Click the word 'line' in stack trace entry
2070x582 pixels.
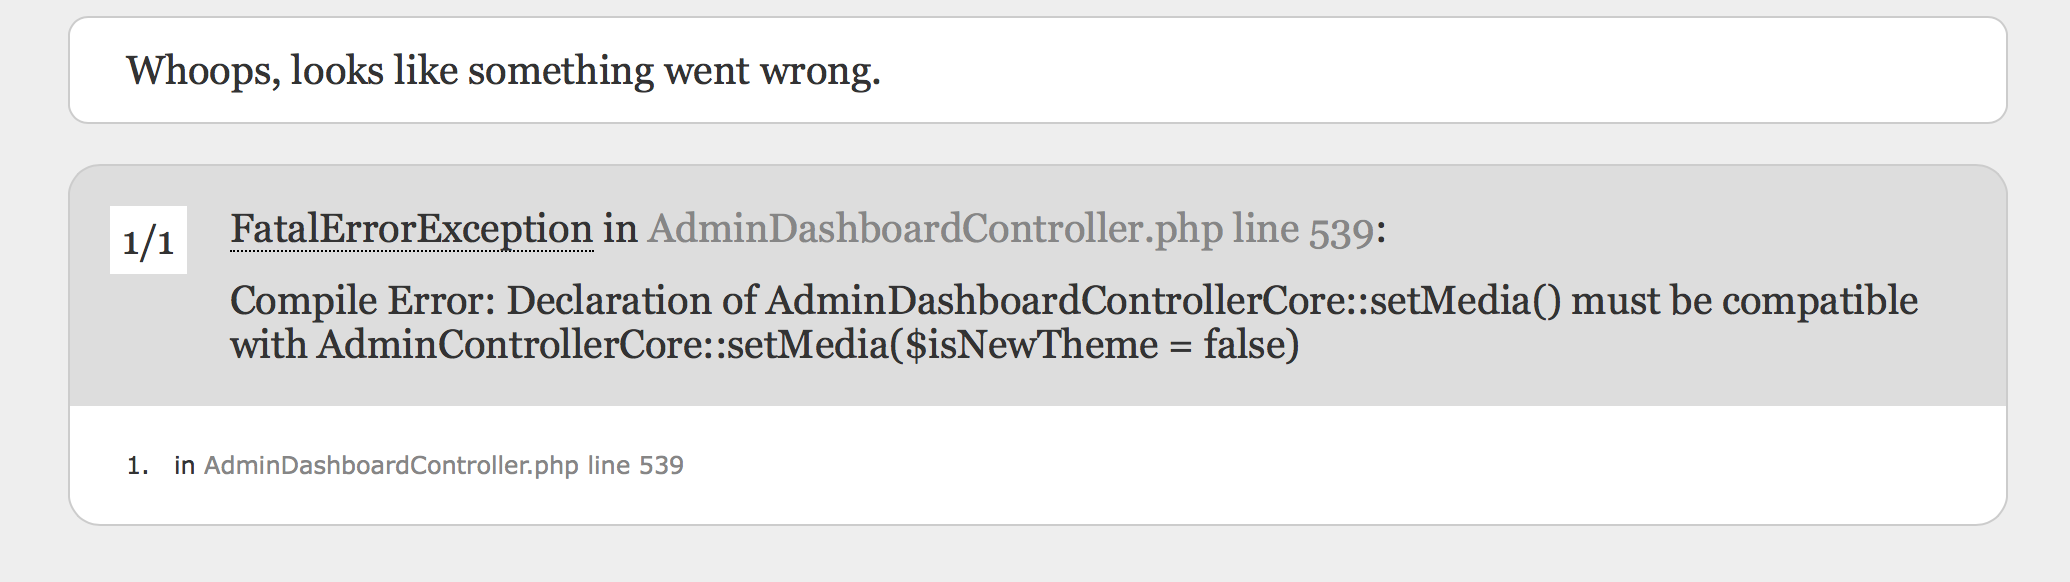tap(608, 465)
